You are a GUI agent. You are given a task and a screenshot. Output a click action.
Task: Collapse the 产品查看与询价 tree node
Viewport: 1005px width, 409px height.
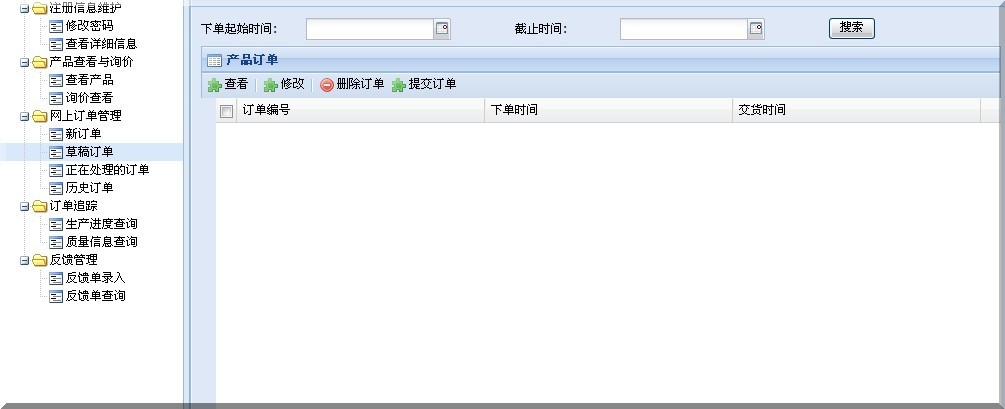click(24, 63)
